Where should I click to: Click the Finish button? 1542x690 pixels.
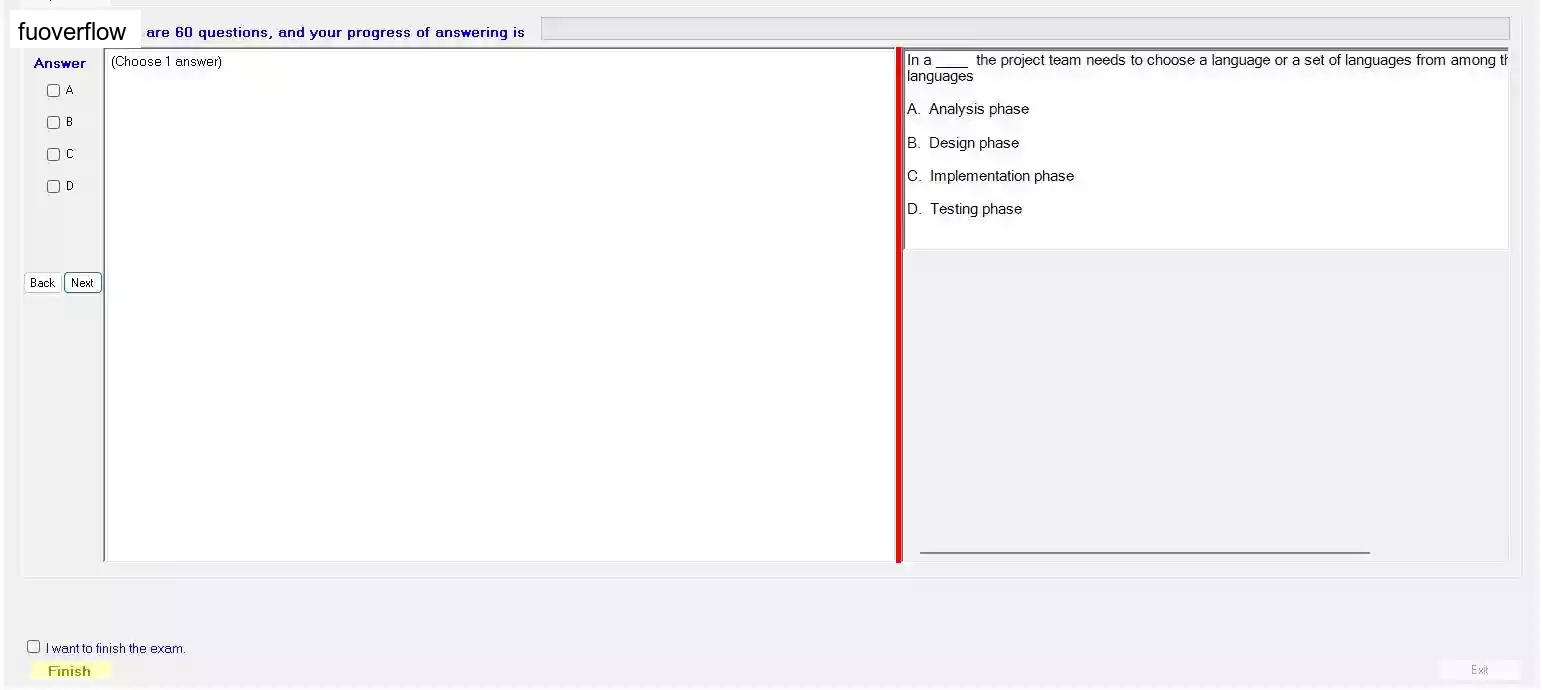[69, 671]
